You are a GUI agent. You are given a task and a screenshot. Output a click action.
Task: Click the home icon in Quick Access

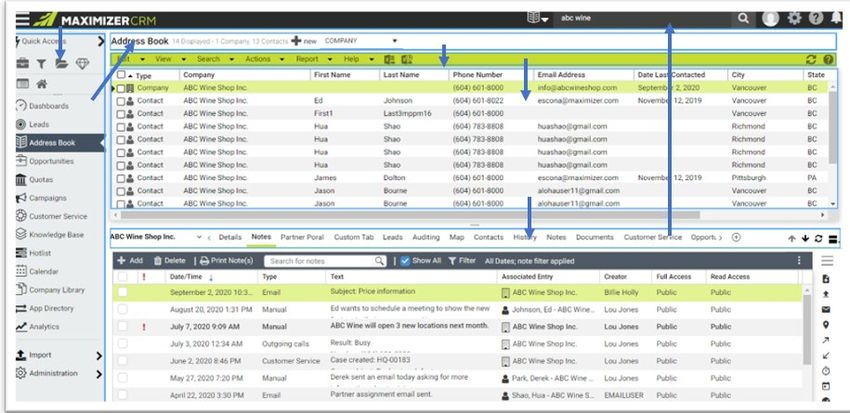42,84
